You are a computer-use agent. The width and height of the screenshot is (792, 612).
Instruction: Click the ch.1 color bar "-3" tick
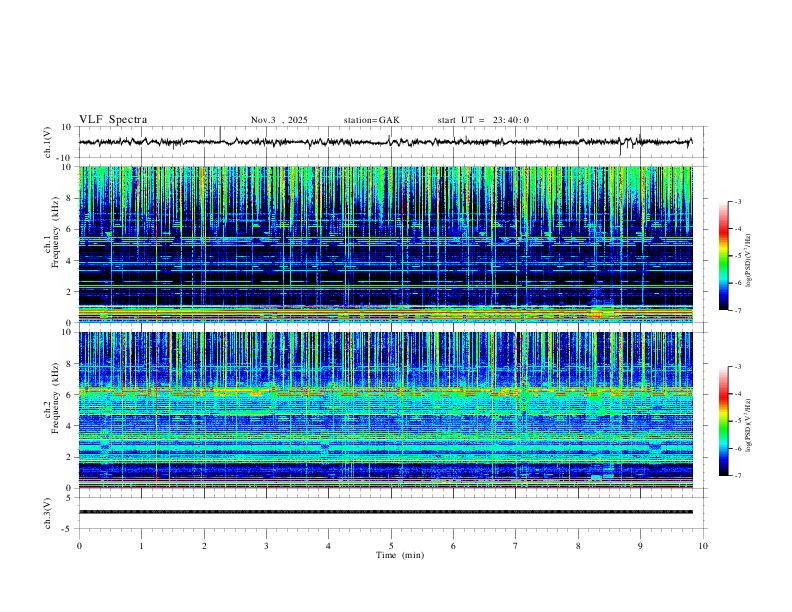[x=738, y=201]
